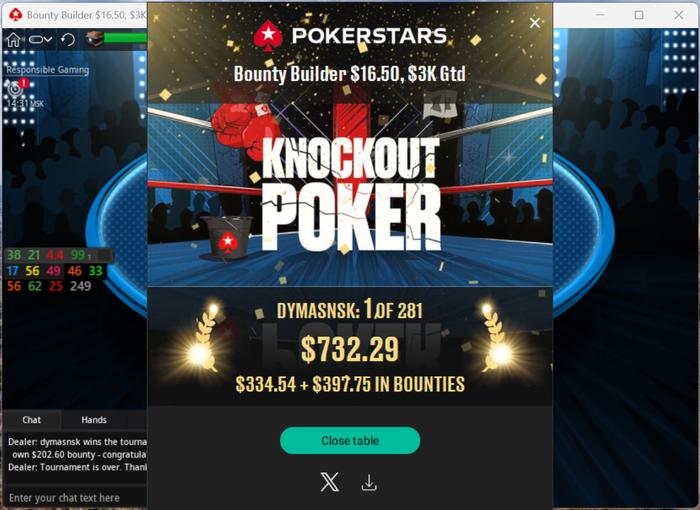Open the rewards chest icon
700x510 pixels.
point(94,39)
